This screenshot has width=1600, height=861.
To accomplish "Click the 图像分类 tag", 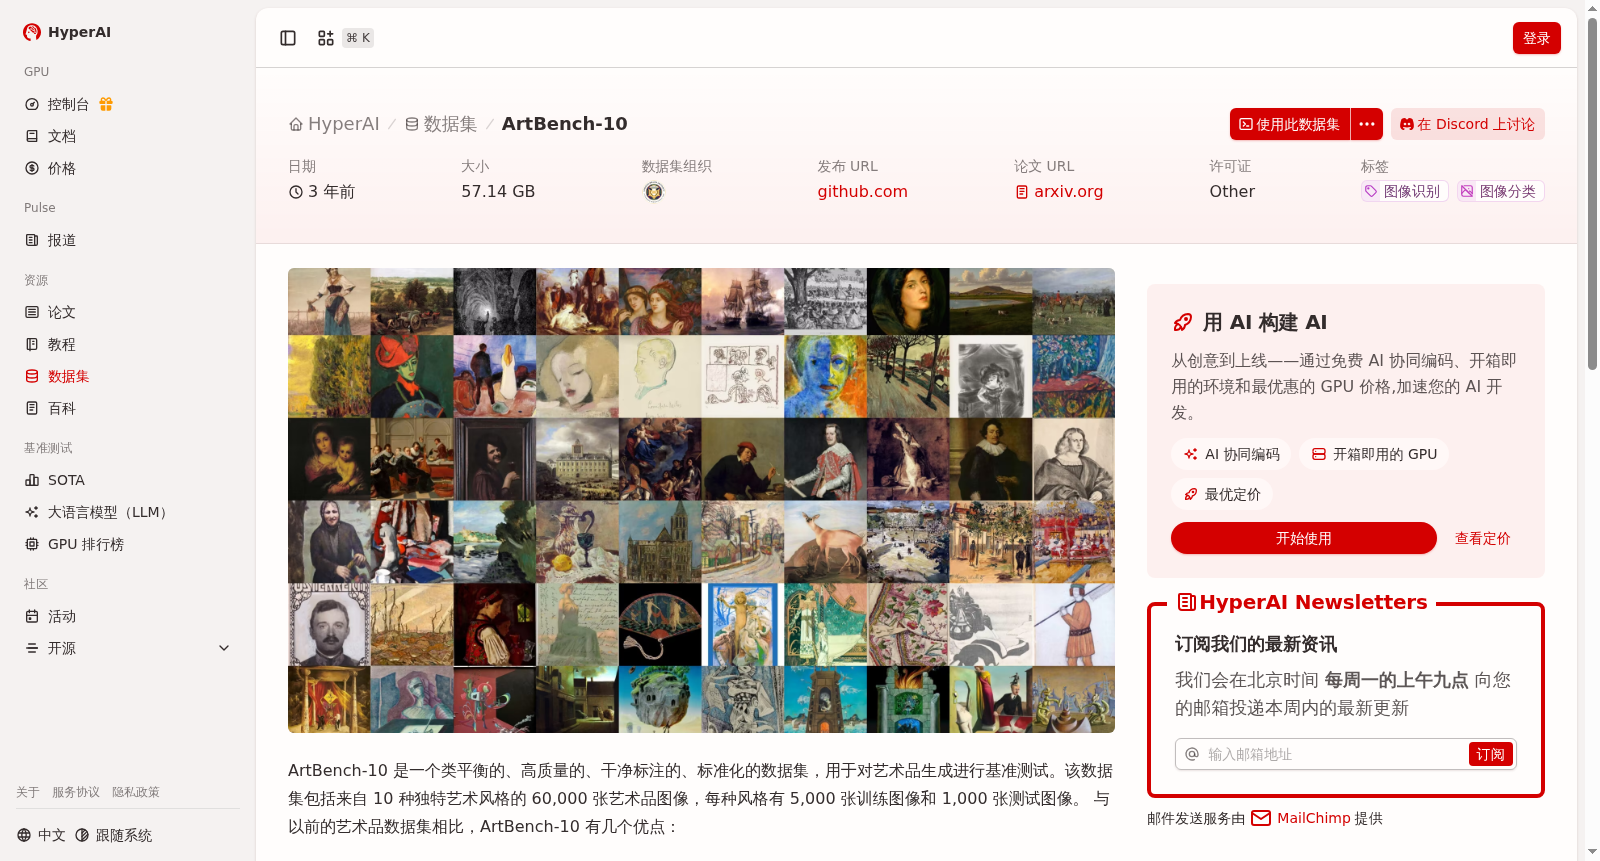I will pos(1500,191).
